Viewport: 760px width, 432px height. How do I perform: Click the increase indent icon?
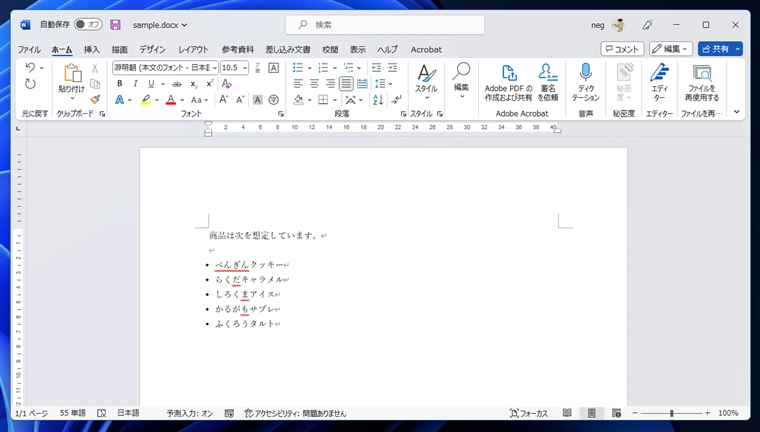(x=393, y=68)
